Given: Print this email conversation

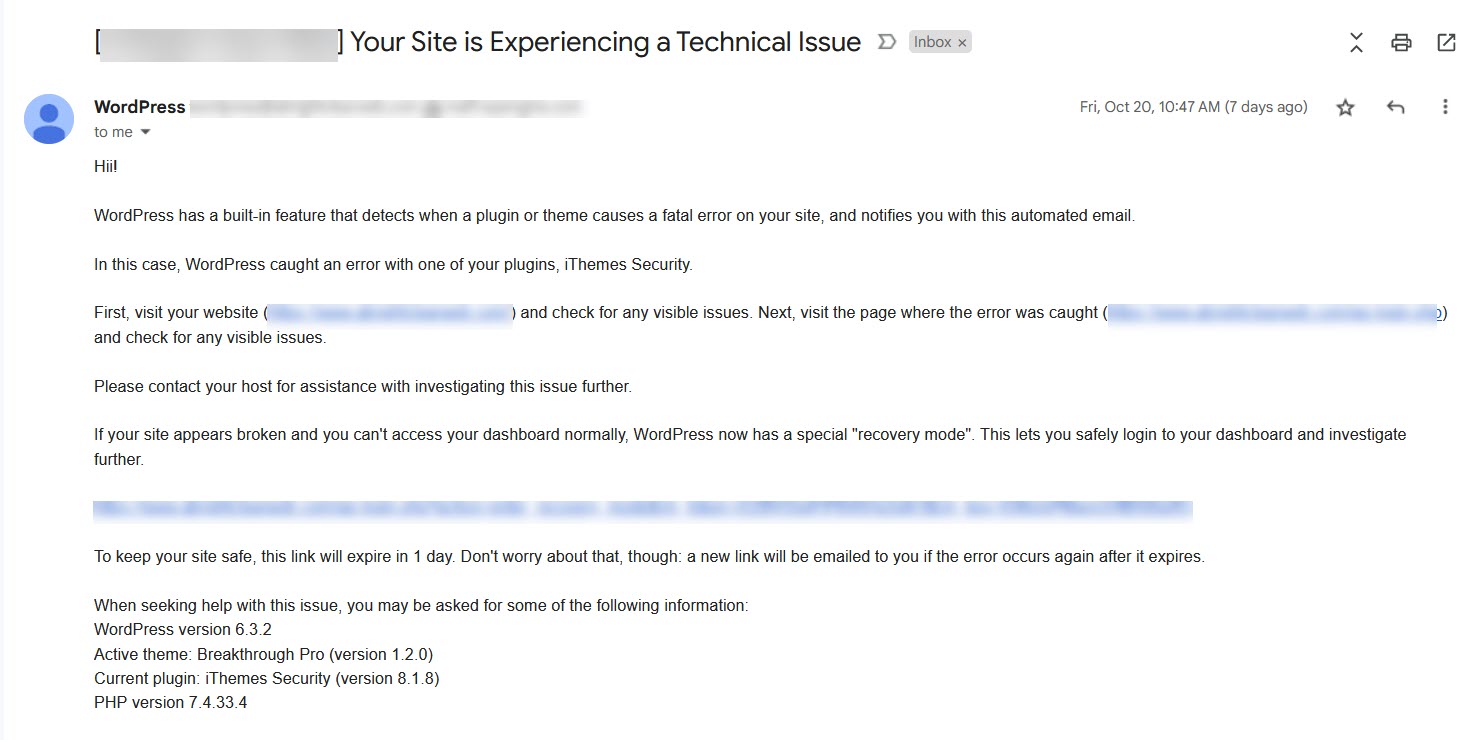Looking at the screenshot, I should pyautogui.click(x=1401, y=42).
